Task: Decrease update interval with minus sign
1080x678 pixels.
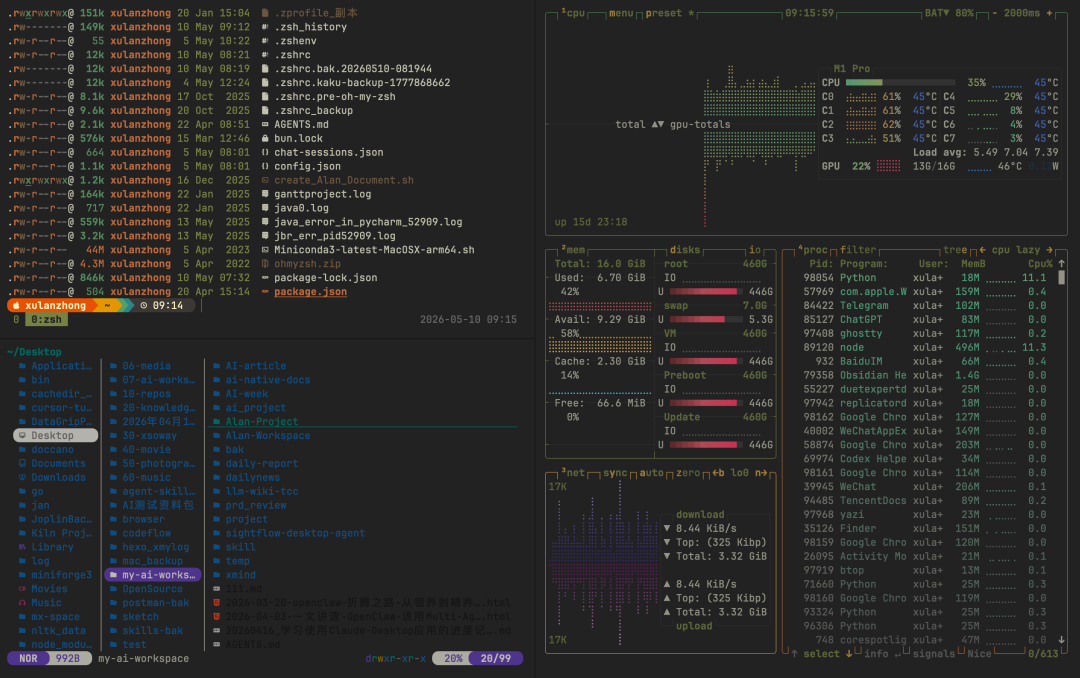Action: [x=995, y=13]
